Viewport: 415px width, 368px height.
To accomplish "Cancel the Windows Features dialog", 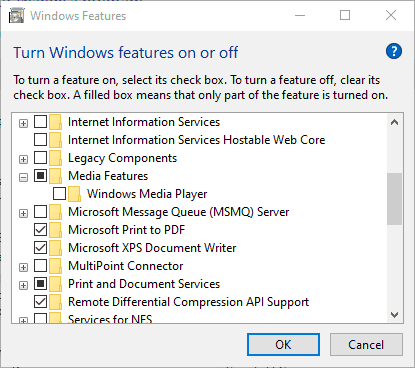I will (x=366, y=345).
